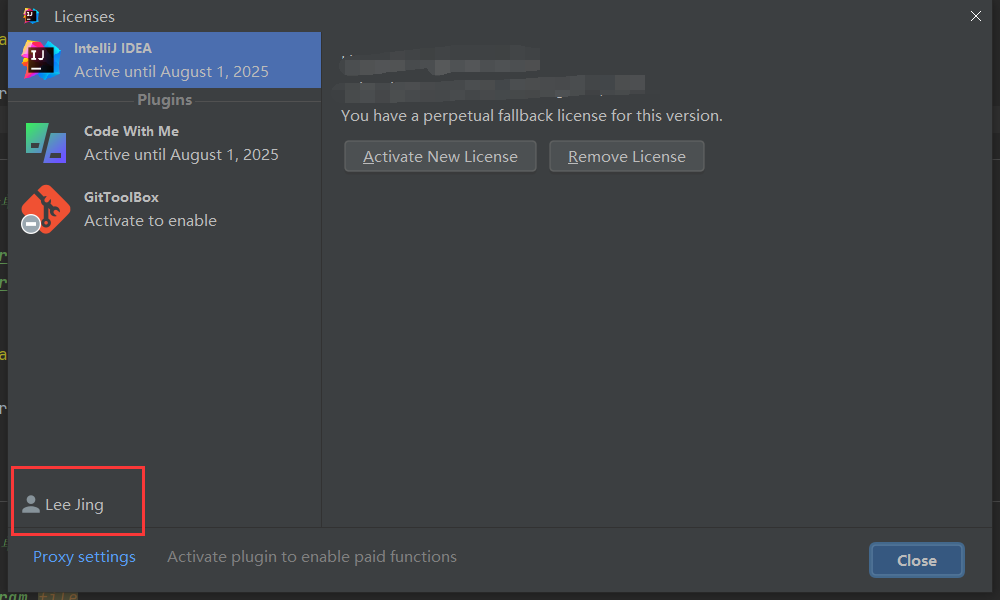Viewport: 1000px width, 600px height.
Task: Click the user avatar icon beside Lee Jing
Action: 30,504
